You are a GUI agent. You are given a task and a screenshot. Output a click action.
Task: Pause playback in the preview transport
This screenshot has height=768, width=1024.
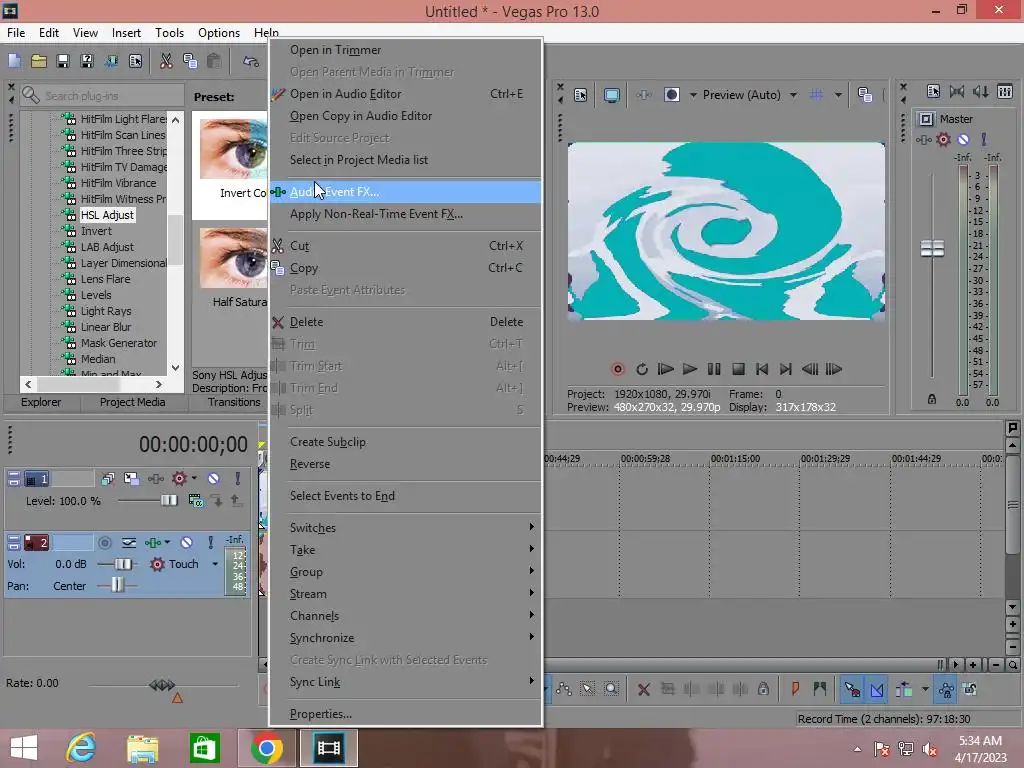pyautogui.click(x=714, y=369)
